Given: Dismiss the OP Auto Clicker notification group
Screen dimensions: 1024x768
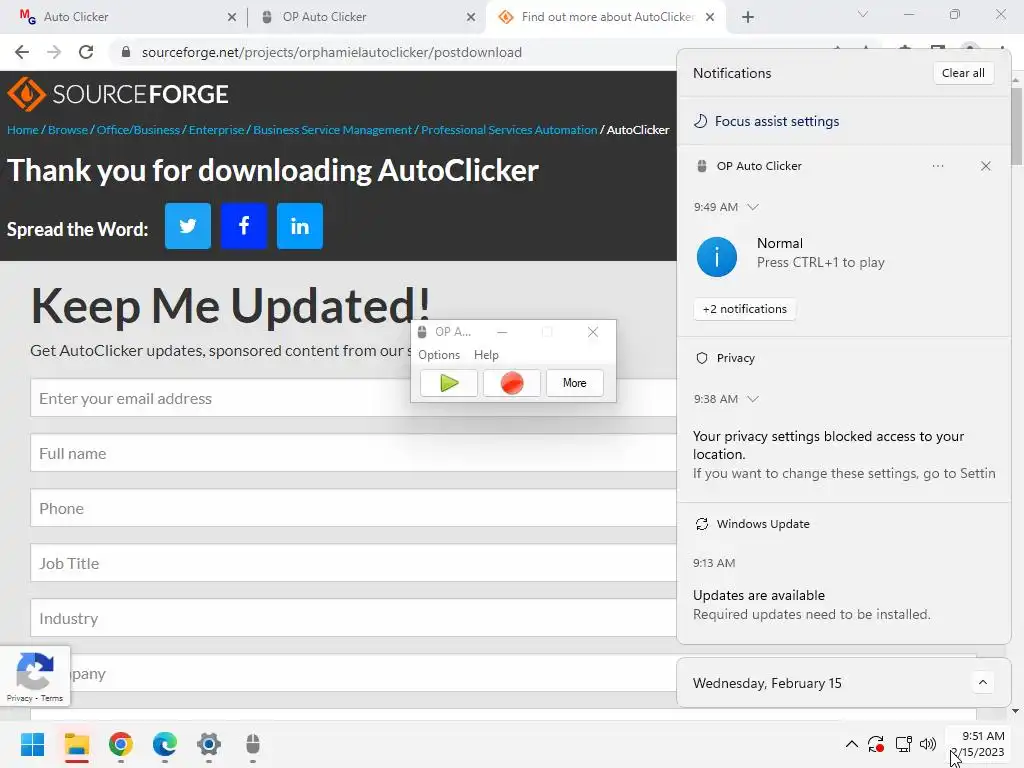Looking at the screenshot, I should pos(985,166).
